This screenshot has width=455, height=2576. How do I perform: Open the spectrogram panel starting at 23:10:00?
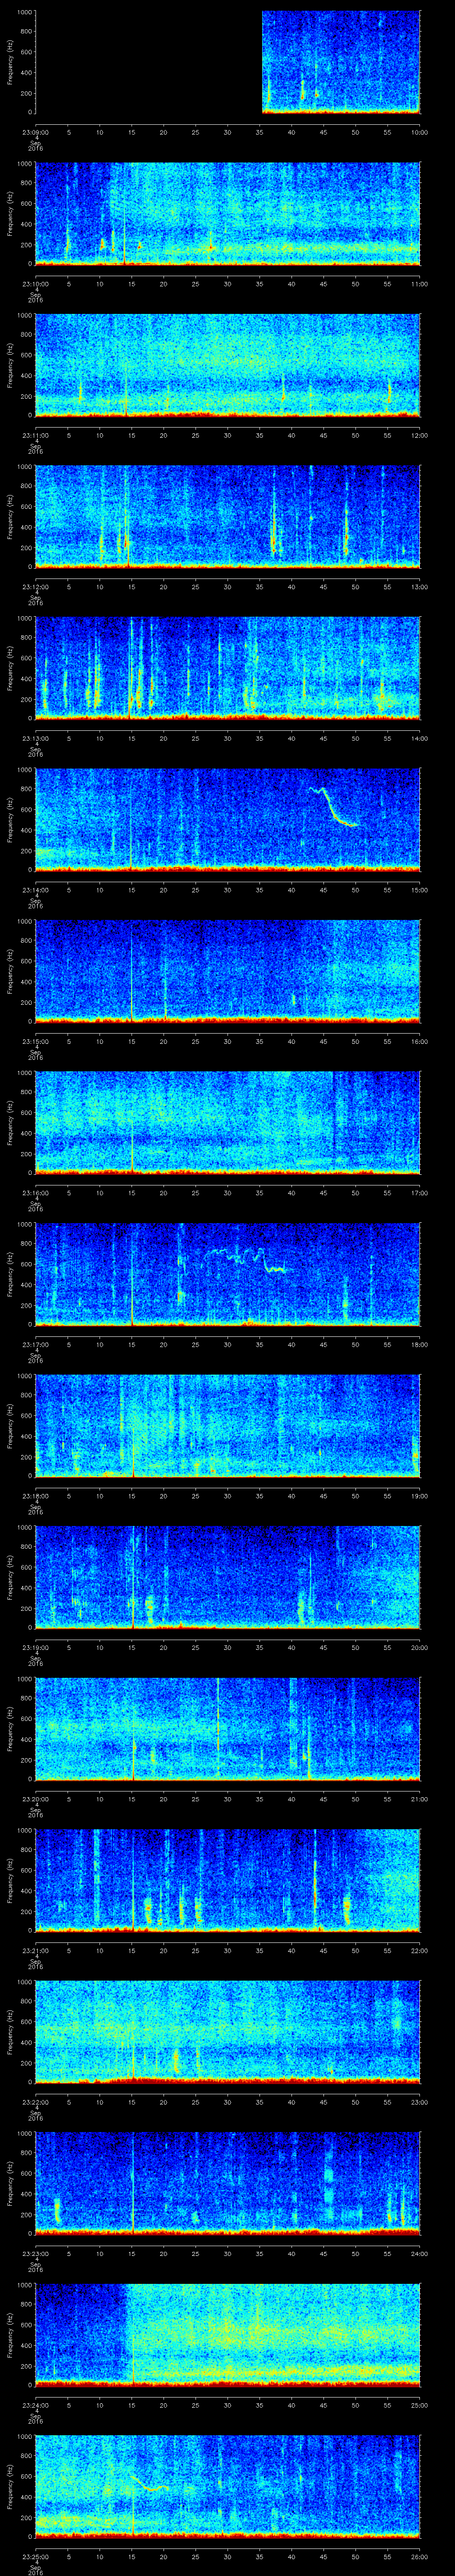(228, 214)
